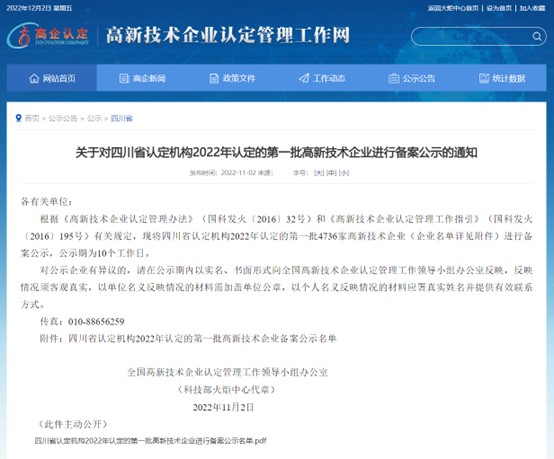This screenshot has width=554, height=459.
Task: Click the breadcrumb location pin icon
Action: click(x=19, y=118)
